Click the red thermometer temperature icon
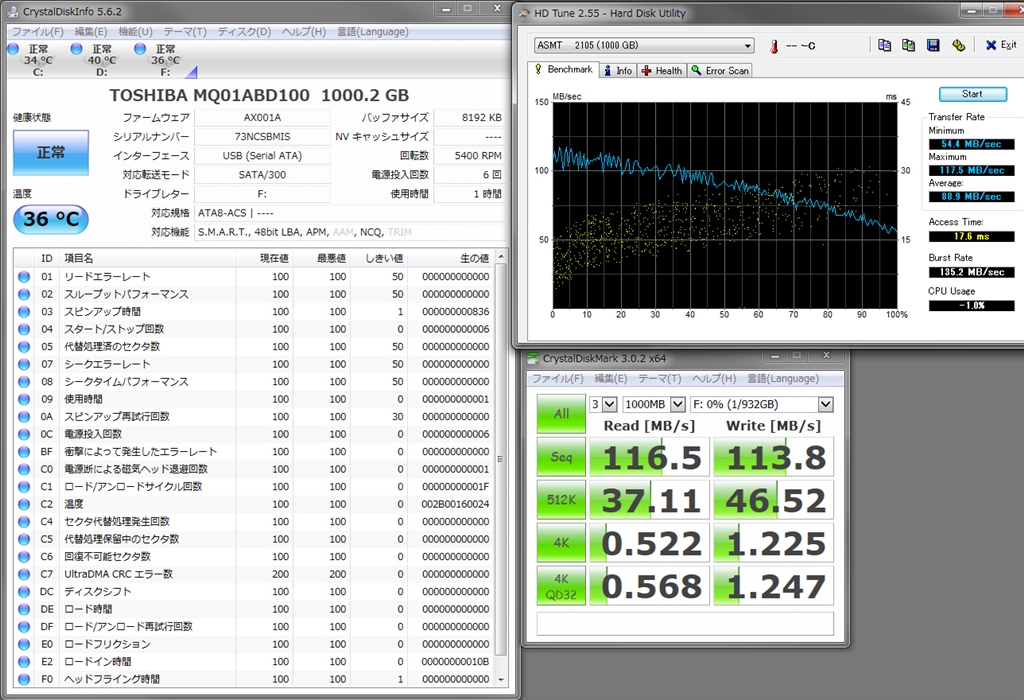 point(773,46)
